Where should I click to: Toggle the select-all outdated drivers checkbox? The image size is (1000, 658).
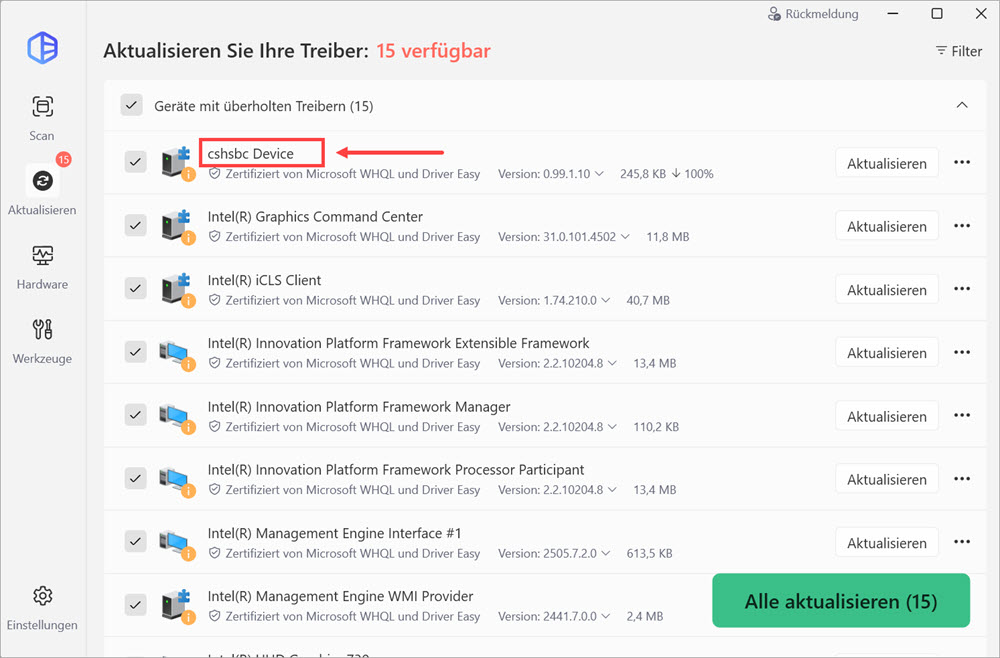point(131,105)
